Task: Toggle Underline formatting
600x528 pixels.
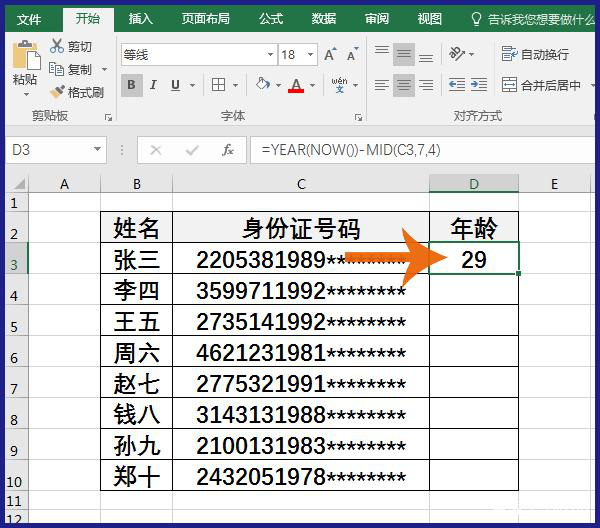Action: click(176, 85)
